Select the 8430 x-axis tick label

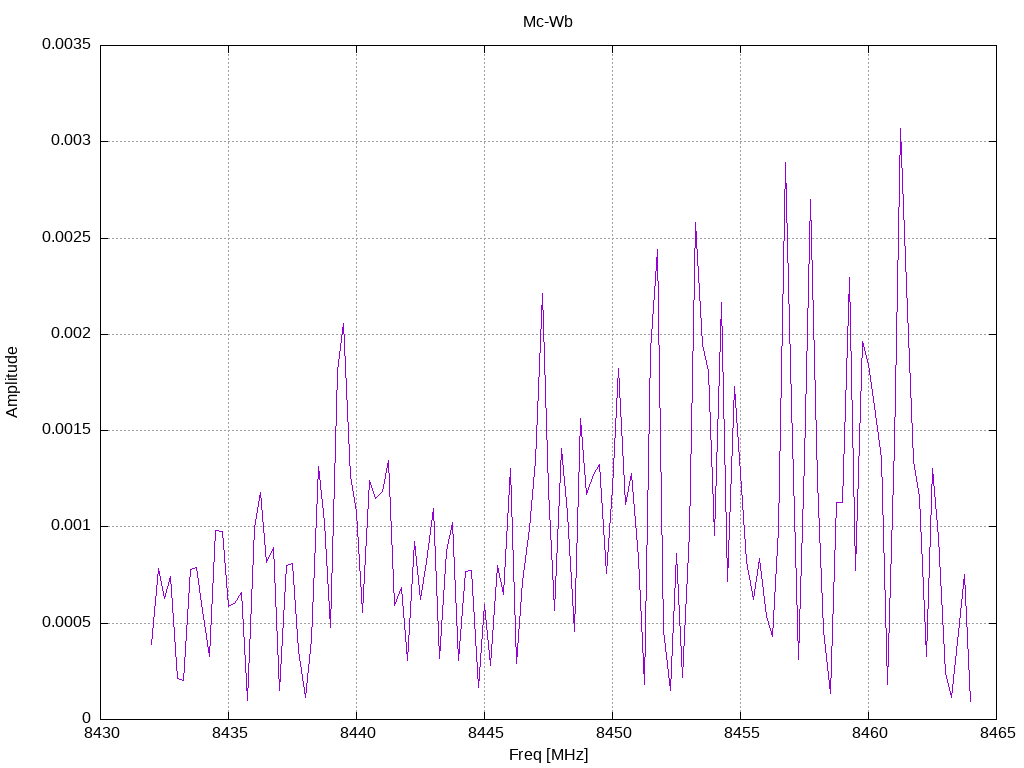101,733
